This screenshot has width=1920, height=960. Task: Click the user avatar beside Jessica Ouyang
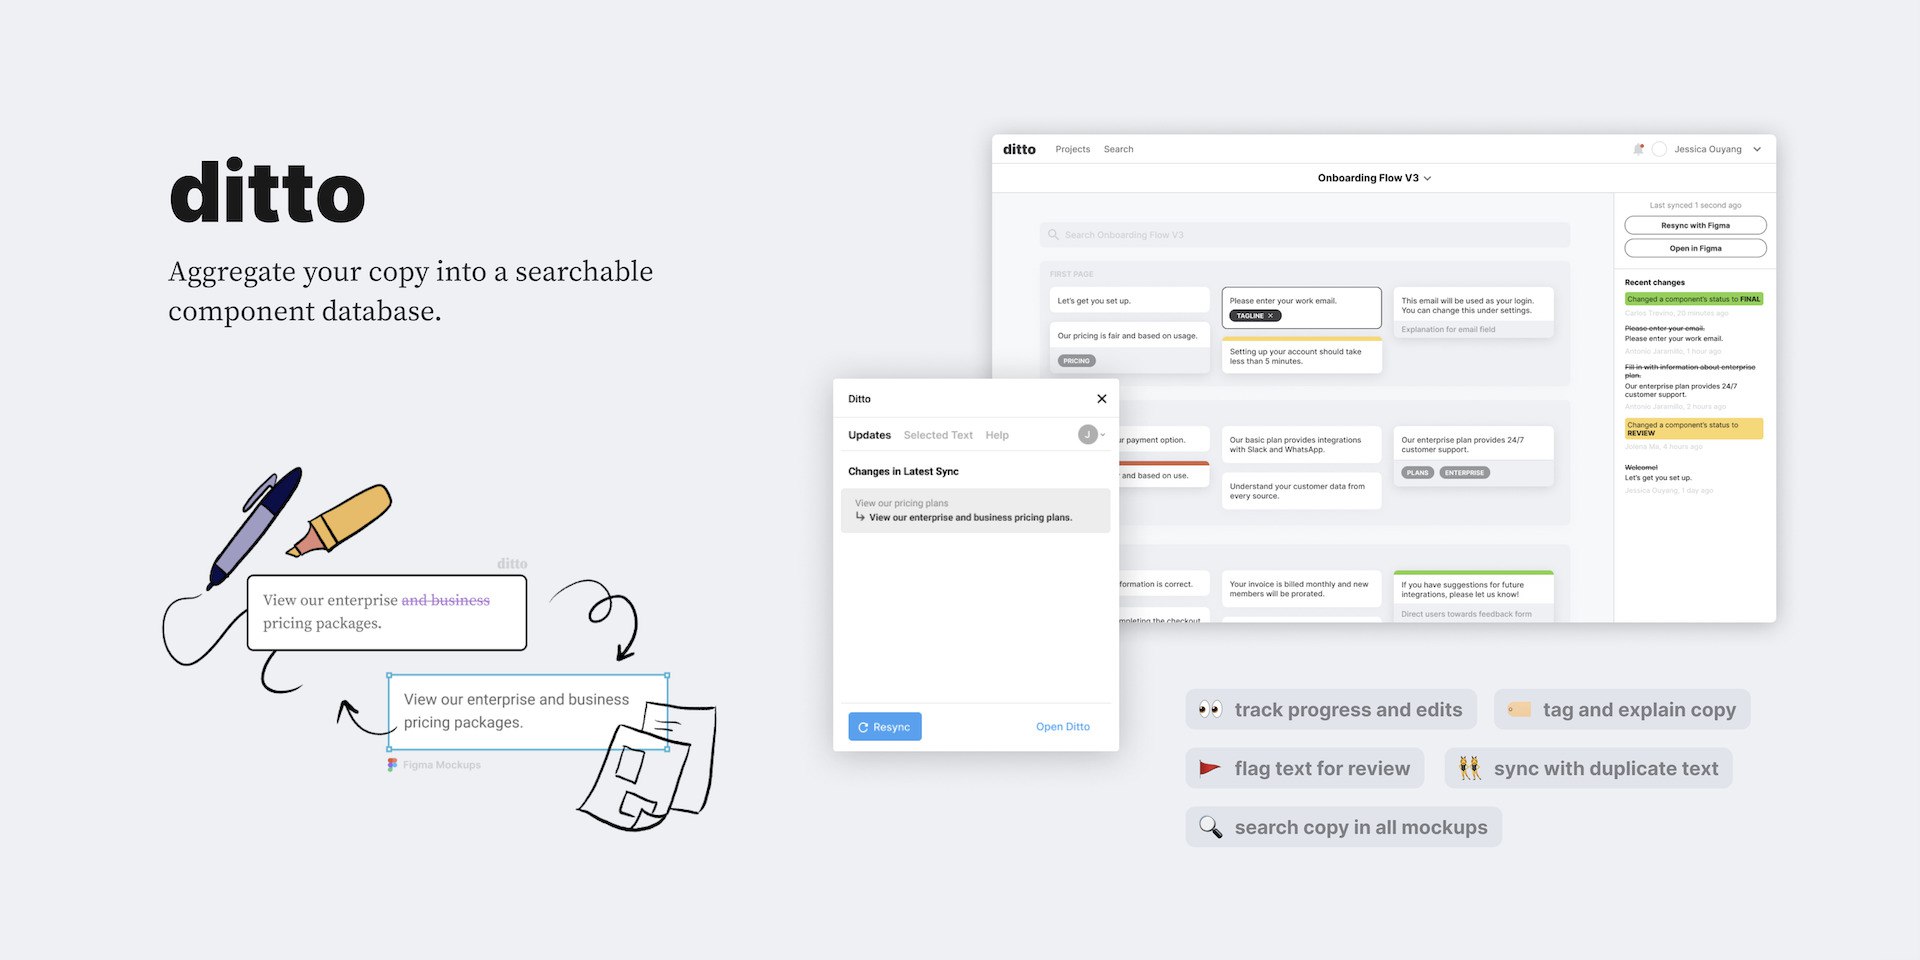[x=1659, y=149]
